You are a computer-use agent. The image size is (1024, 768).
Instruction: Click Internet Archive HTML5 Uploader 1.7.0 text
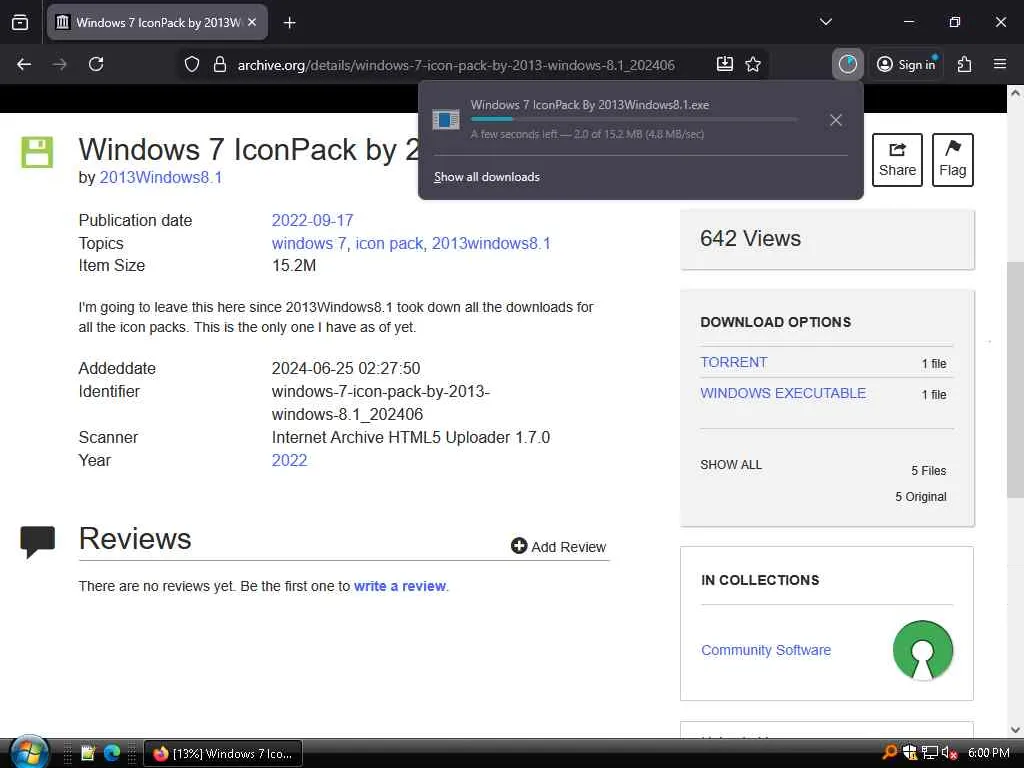click(x=411, y=438)
